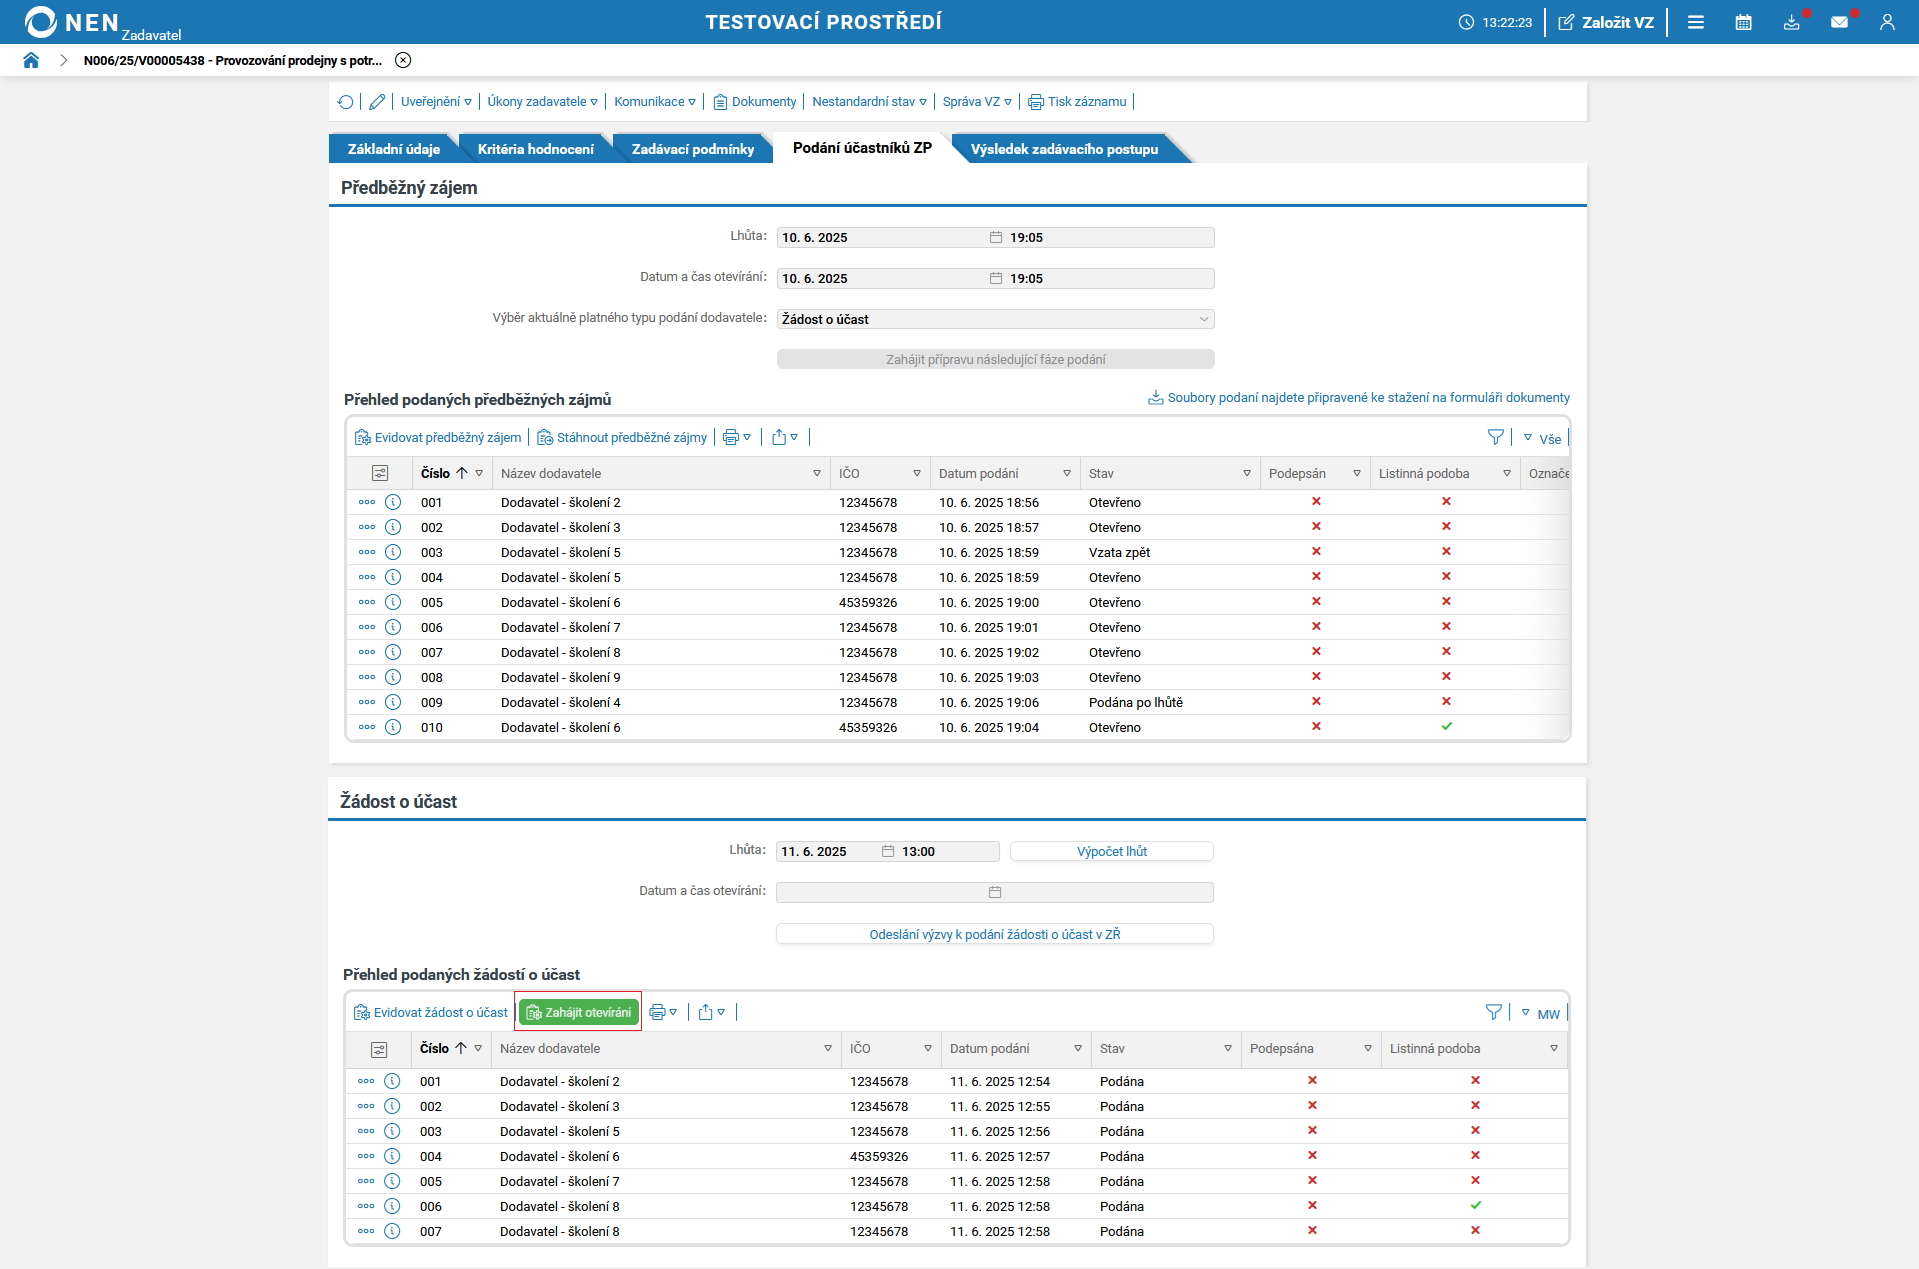Click the pencil edit icon
The width and height of the screenshot is (1919, 1269).
point(377,102)
